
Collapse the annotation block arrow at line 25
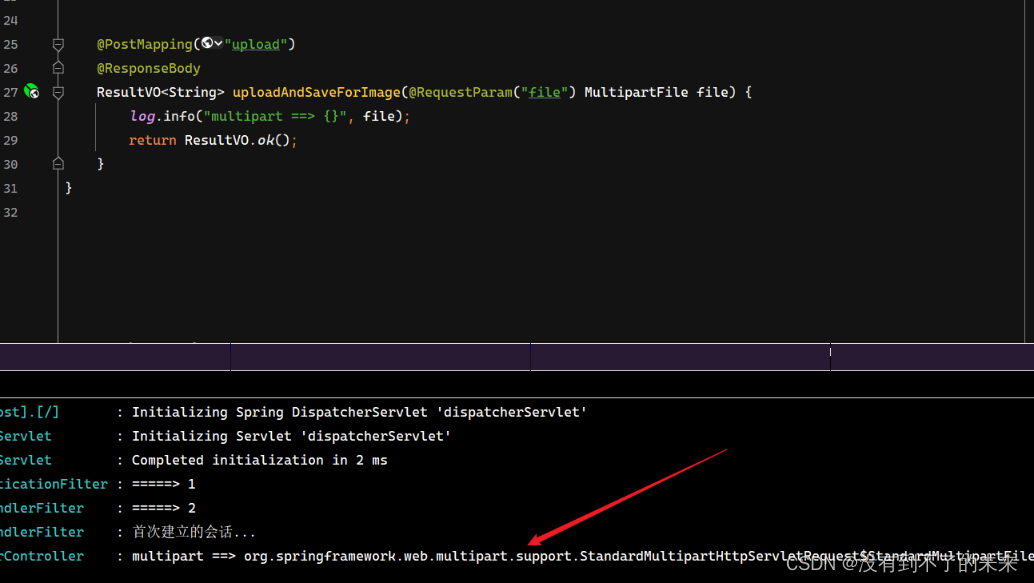tap(57, 44)
